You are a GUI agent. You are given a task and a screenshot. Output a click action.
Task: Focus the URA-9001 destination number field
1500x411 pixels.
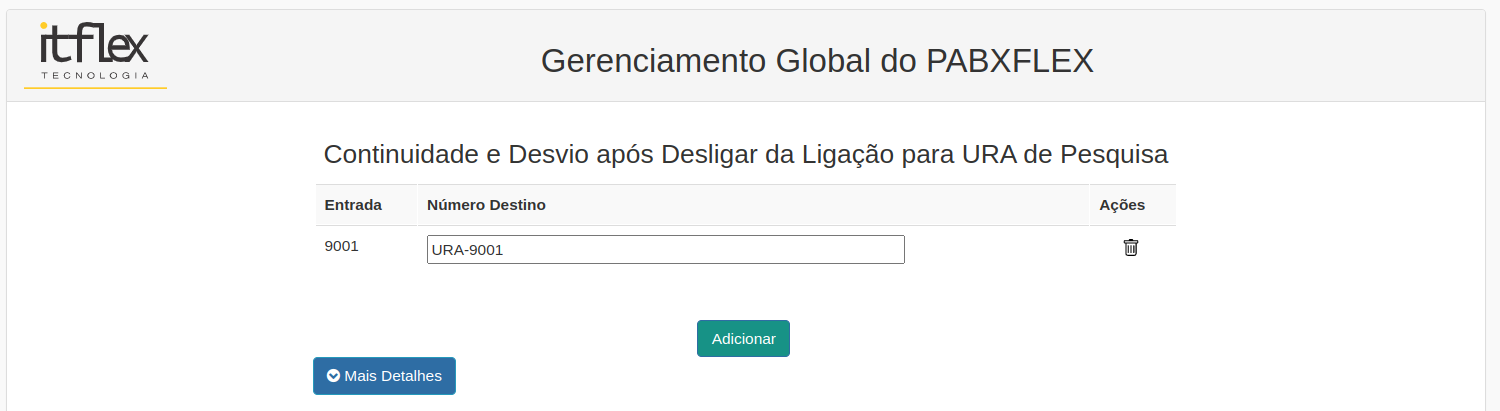click(x=666, y=250)
